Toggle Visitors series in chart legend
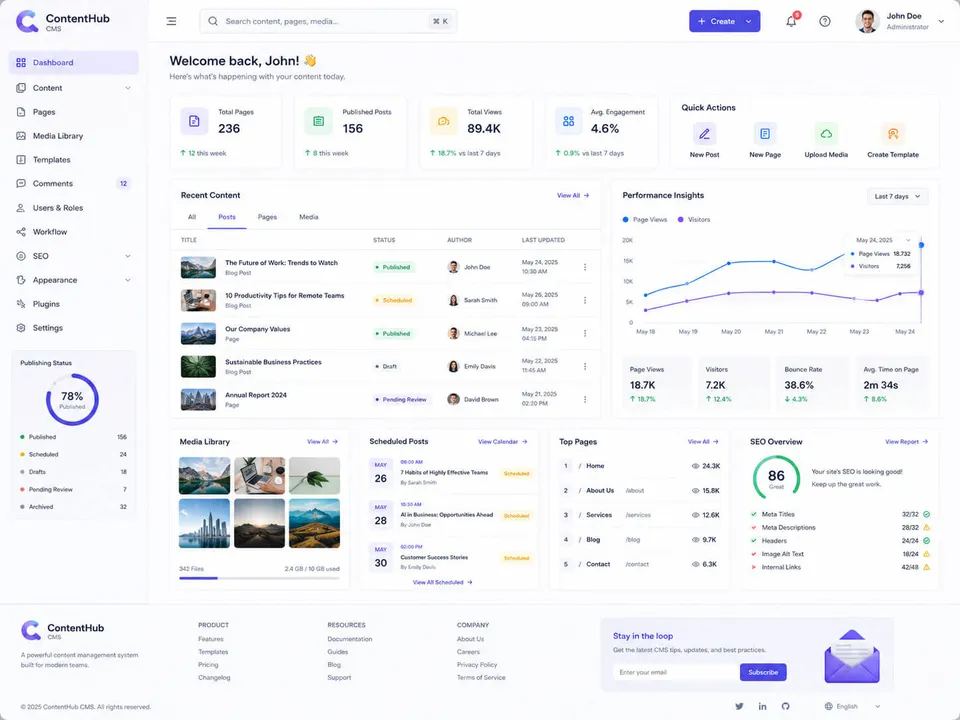 point(694,219)
